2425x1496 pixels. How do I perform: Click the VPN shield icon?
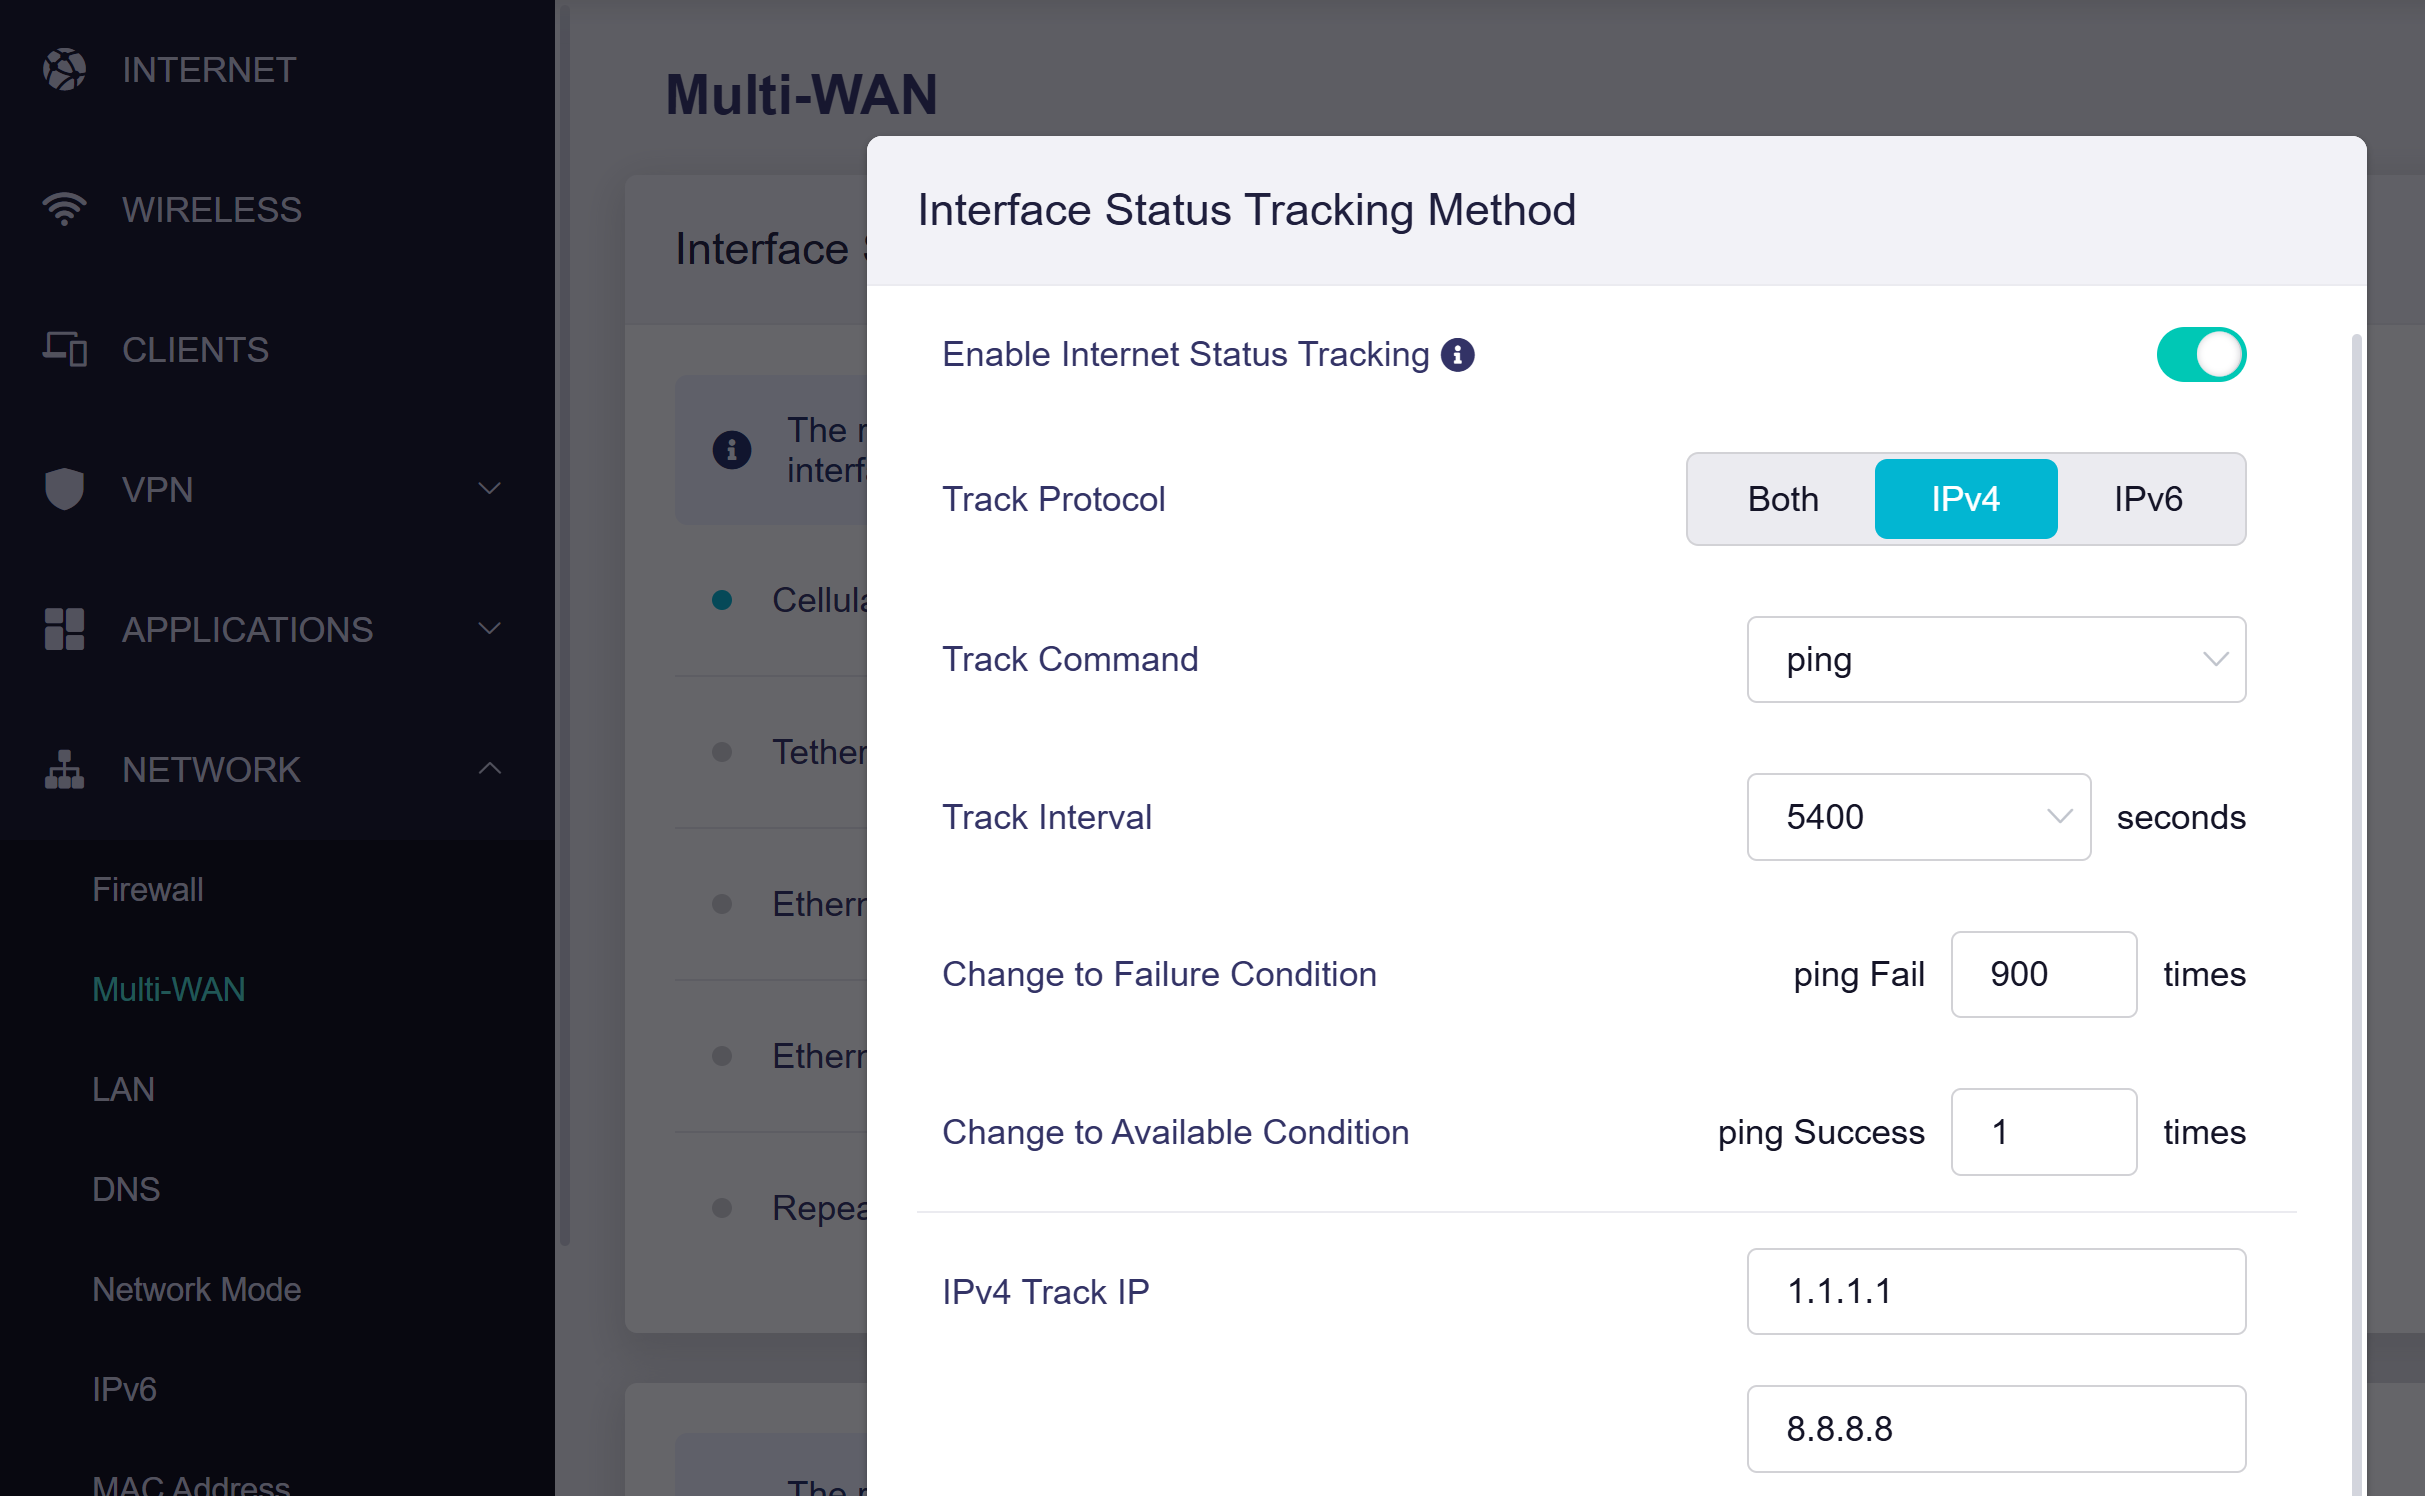65,489
